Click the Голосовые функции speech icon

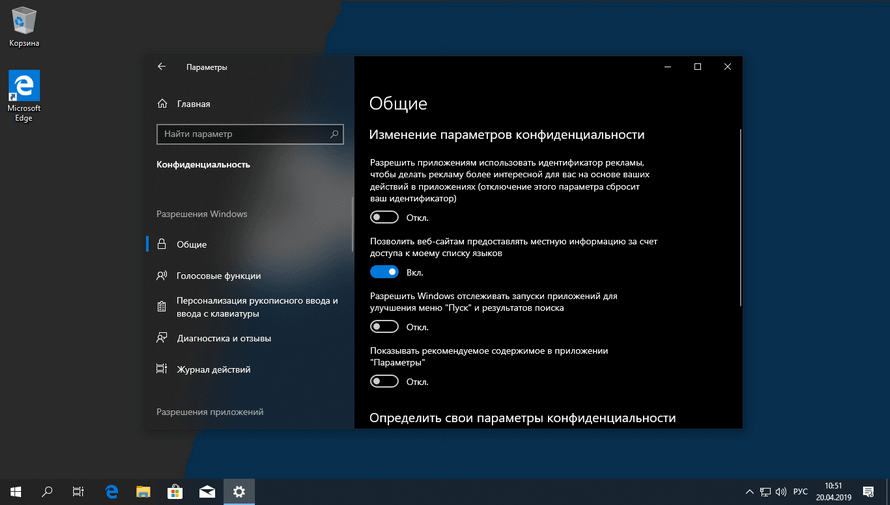pos(162,276)
